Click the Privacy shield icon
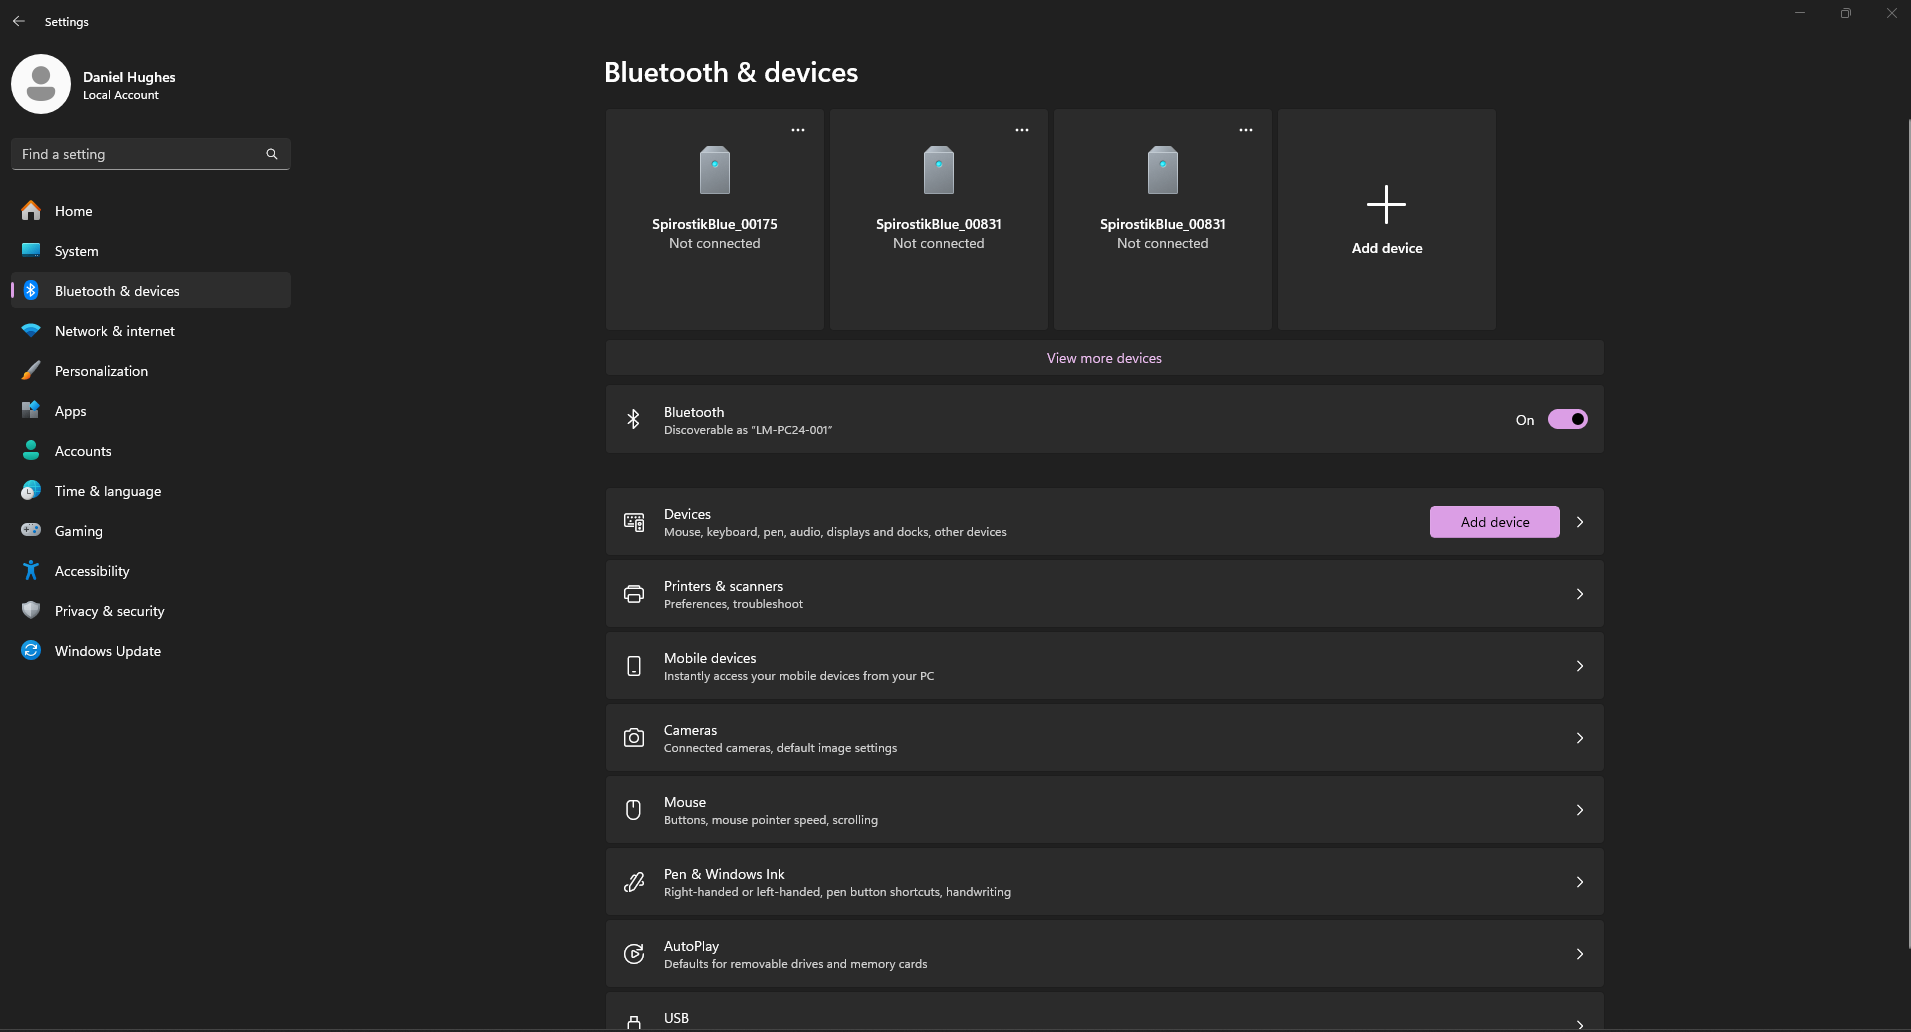Screen dimensions: 1911x1032 31,610
